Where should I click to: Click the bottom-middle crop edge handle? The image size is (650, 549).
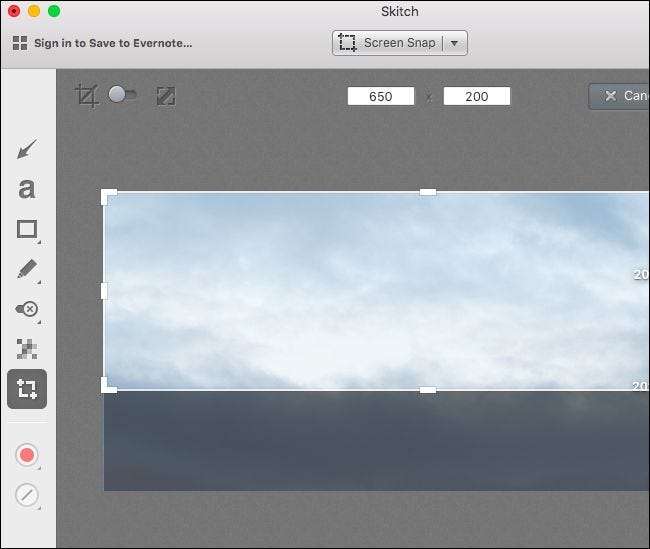pos(427,389)
